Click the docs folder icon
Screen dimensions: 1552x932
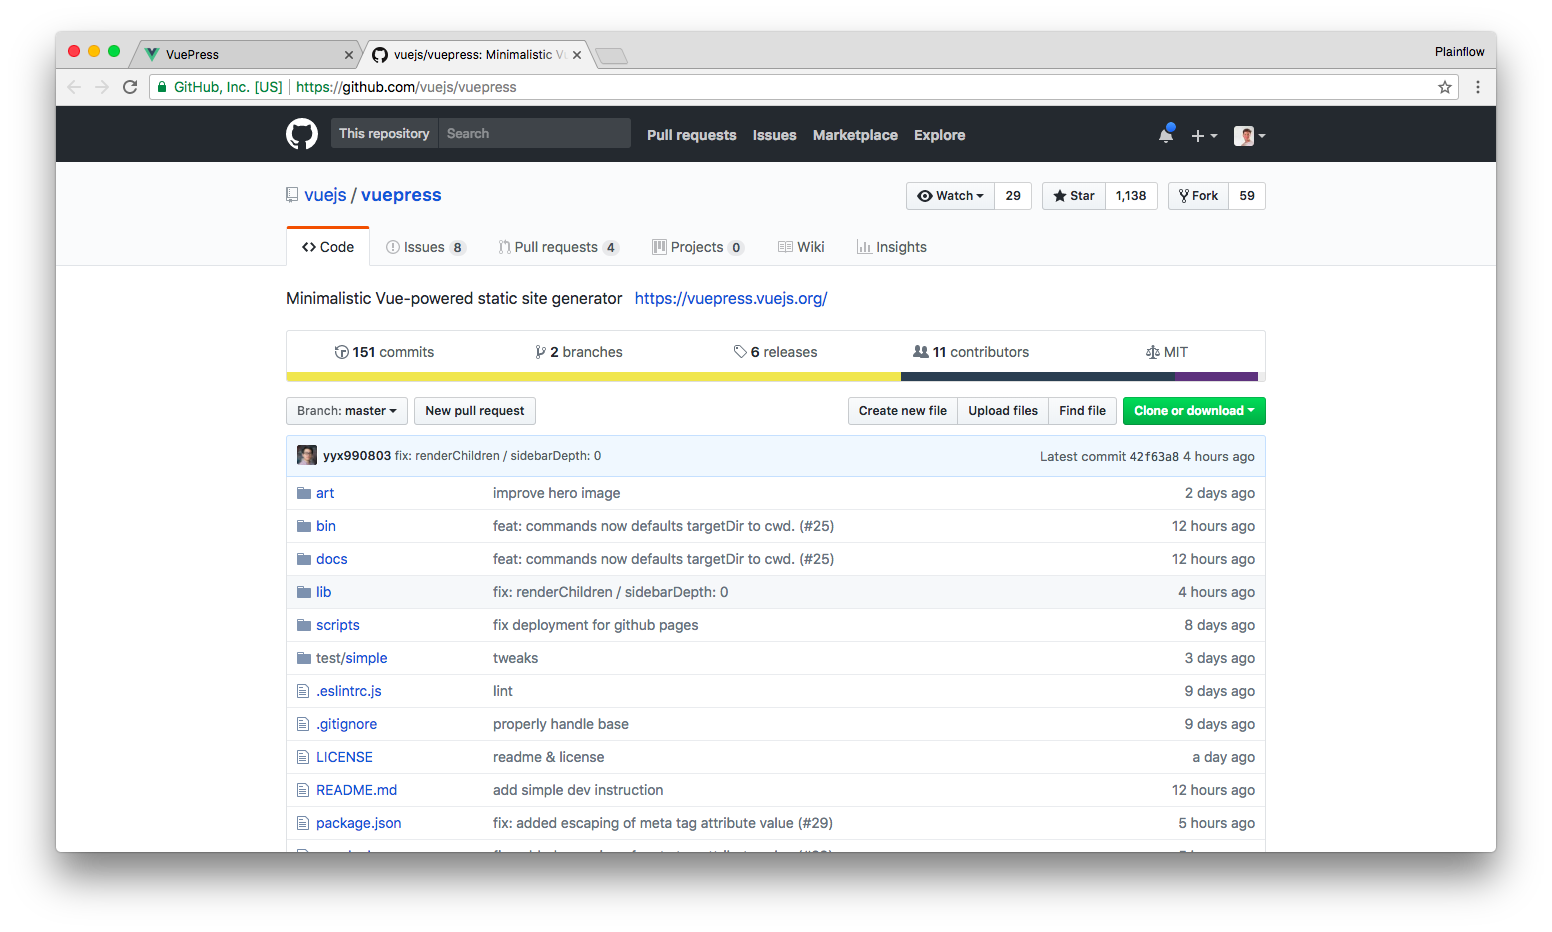304,559
